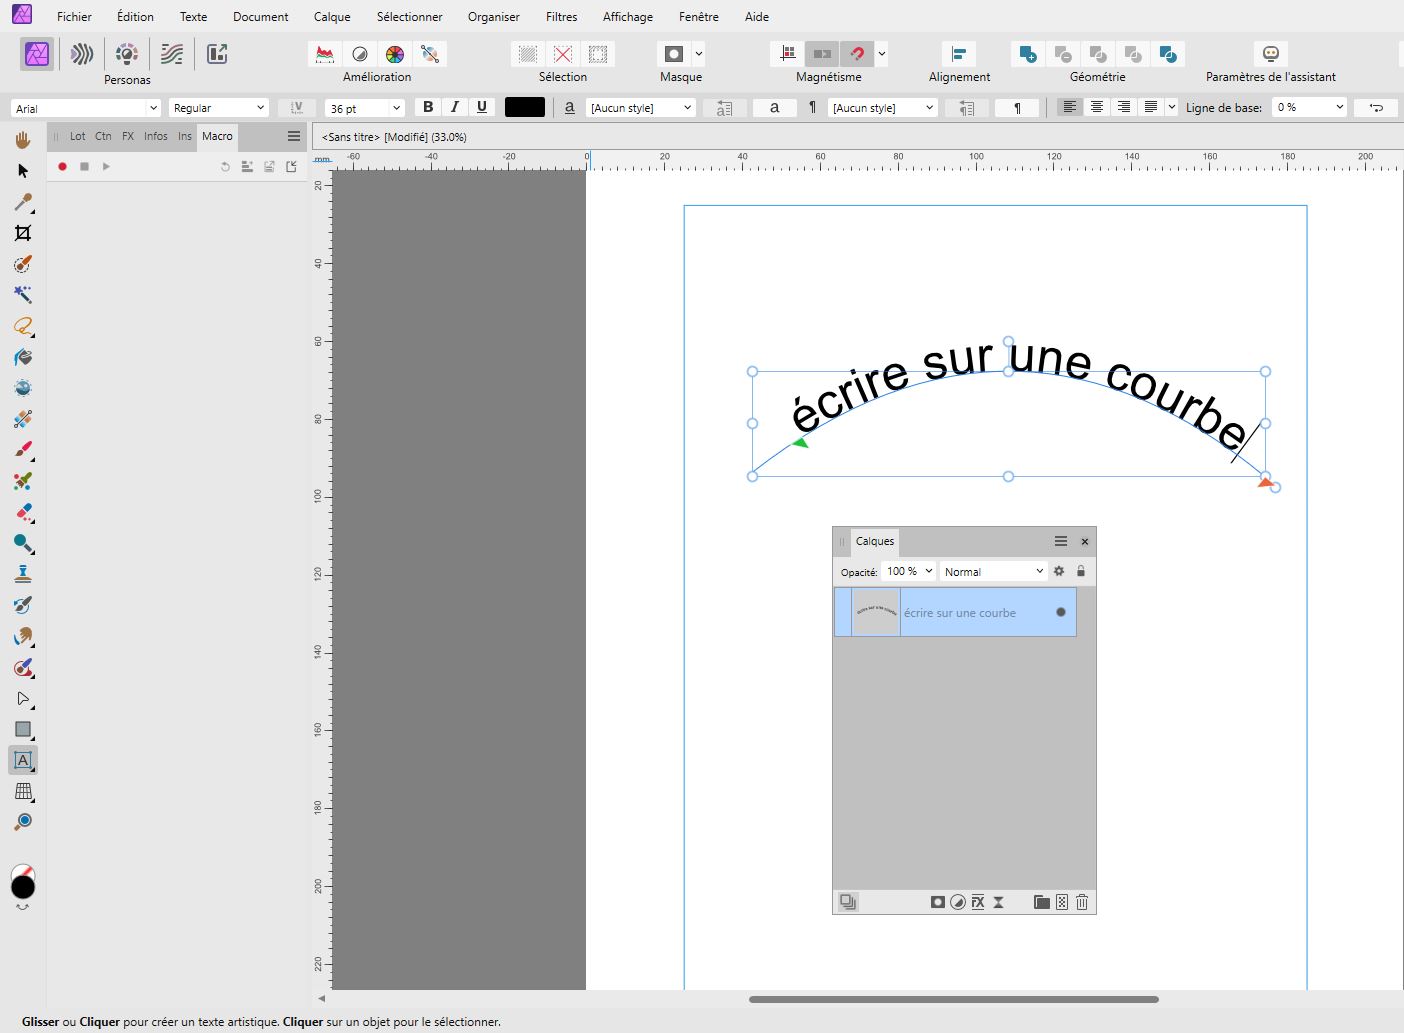Choose the Selection Brush tool
Image resolution: width=1404 pixels, height=1033 pixels.
coord(23,264)
